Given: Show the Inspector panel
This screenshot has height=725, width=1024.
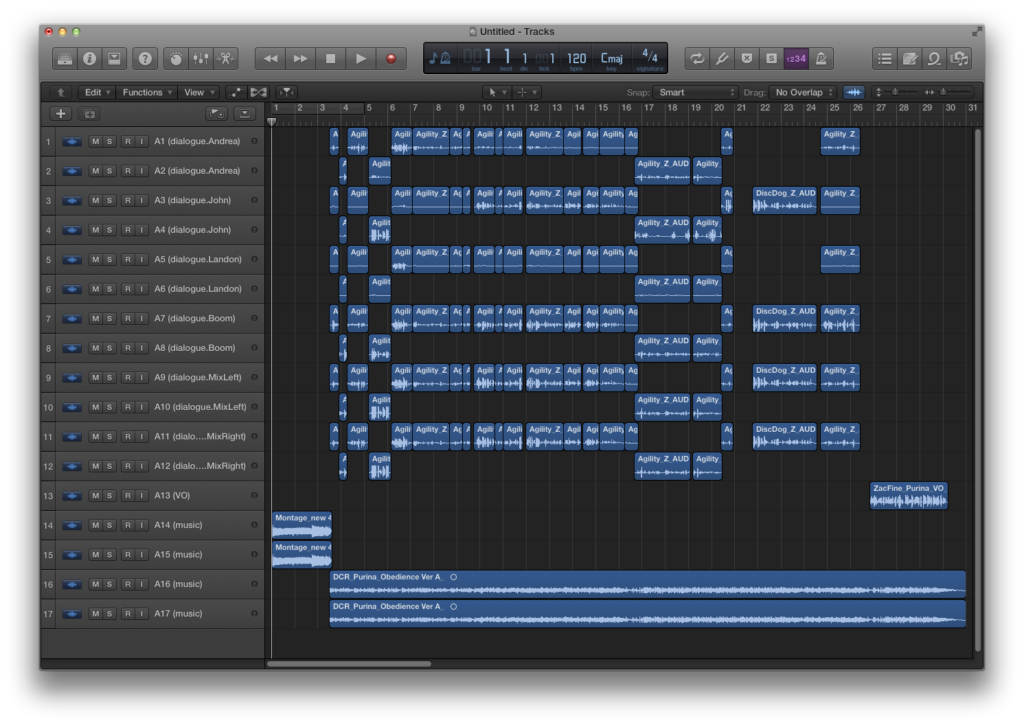Looking at the screenshot, I should click(89, 59).
